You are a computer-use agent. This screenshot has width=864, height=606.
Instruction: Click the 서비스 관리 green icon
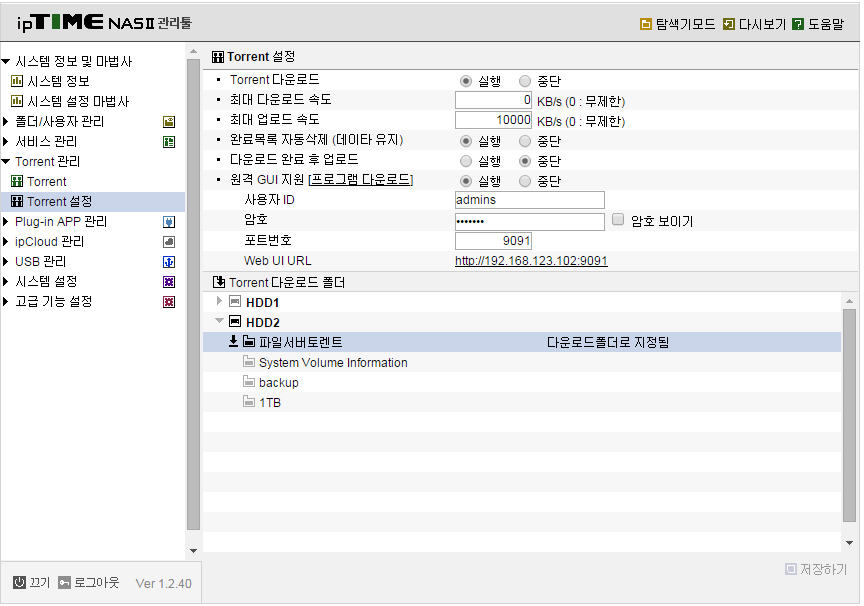click(x=169, y=142)
